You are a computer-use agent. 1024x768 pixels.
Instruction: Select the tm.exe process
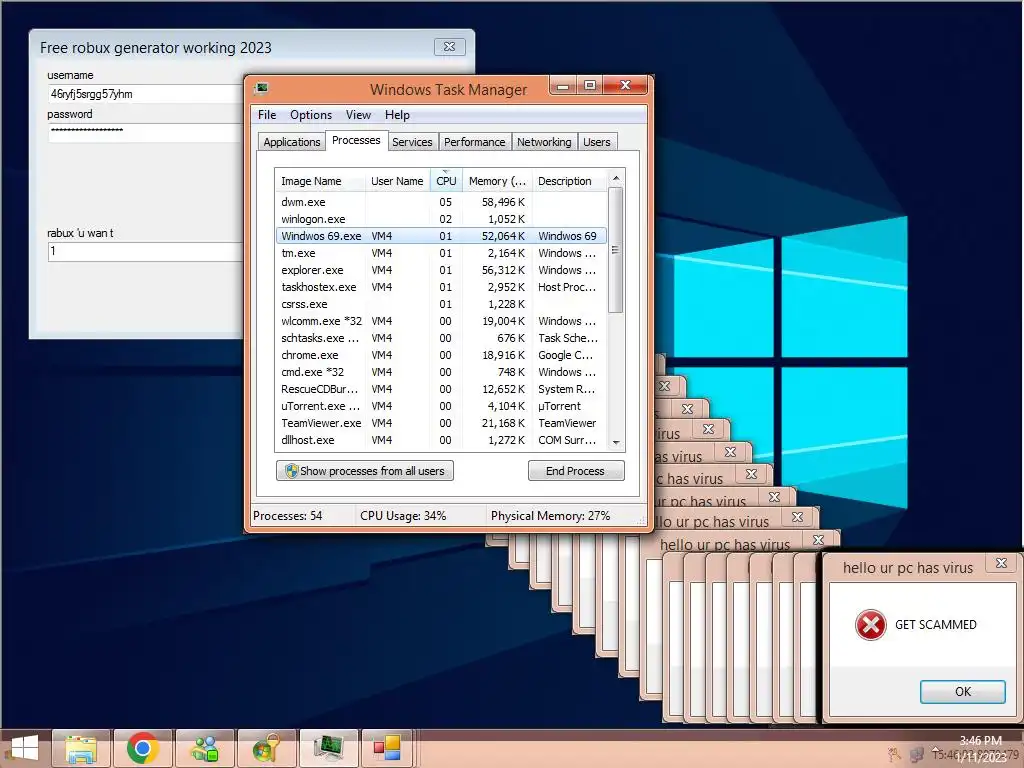441,253
